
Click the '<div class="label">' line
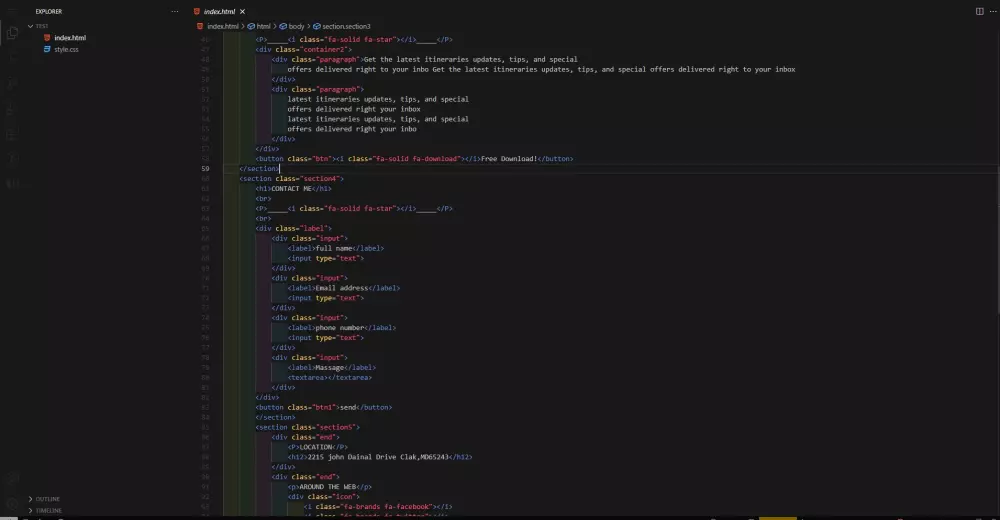pos(293,228)
